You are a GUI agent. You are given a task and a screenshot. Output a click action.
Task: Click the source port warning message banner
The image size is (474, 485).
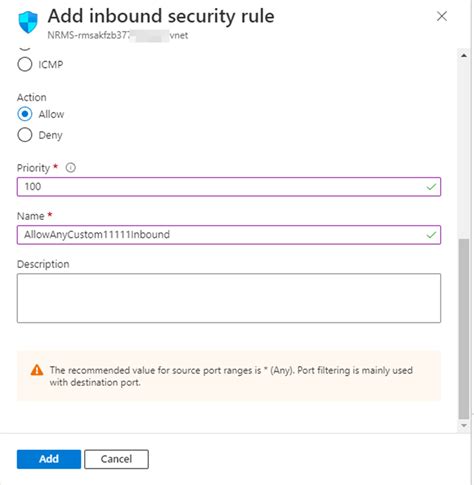coord(229,376)
